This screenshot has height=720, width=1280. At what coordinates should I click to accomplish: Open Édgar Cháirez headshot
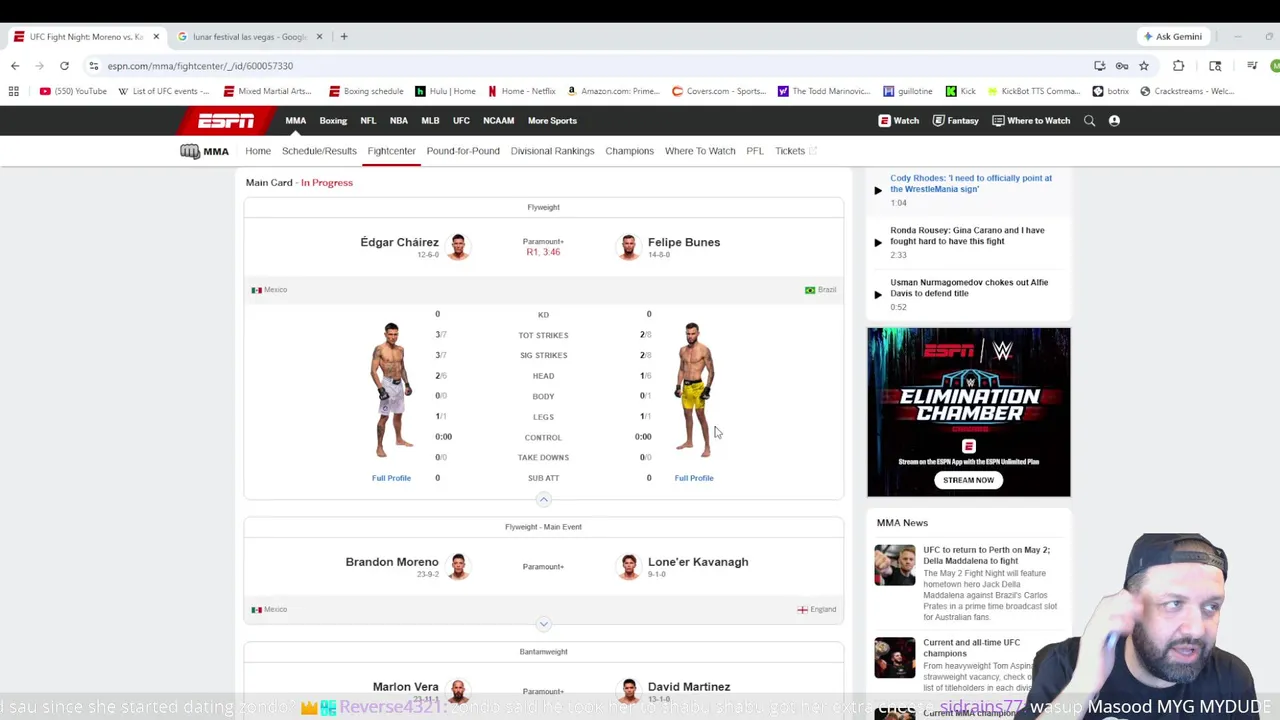pyautogui.click(x=458, y=246)
